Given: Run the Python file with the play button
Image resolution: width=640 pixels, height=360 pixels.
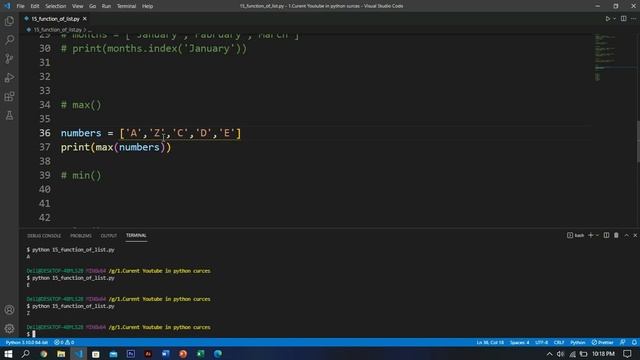Looking at the screenshot, I should [x=607, y=19].
